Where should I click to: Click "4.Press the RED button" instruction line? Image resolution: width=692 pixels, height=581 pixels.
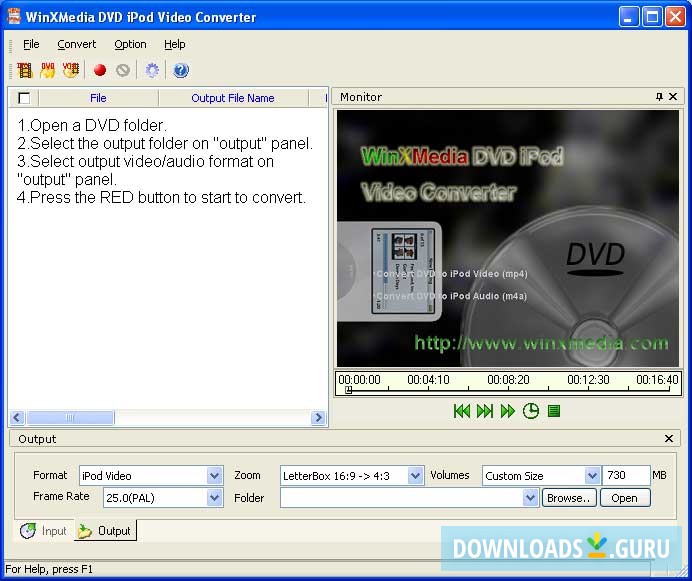[162, 197]
